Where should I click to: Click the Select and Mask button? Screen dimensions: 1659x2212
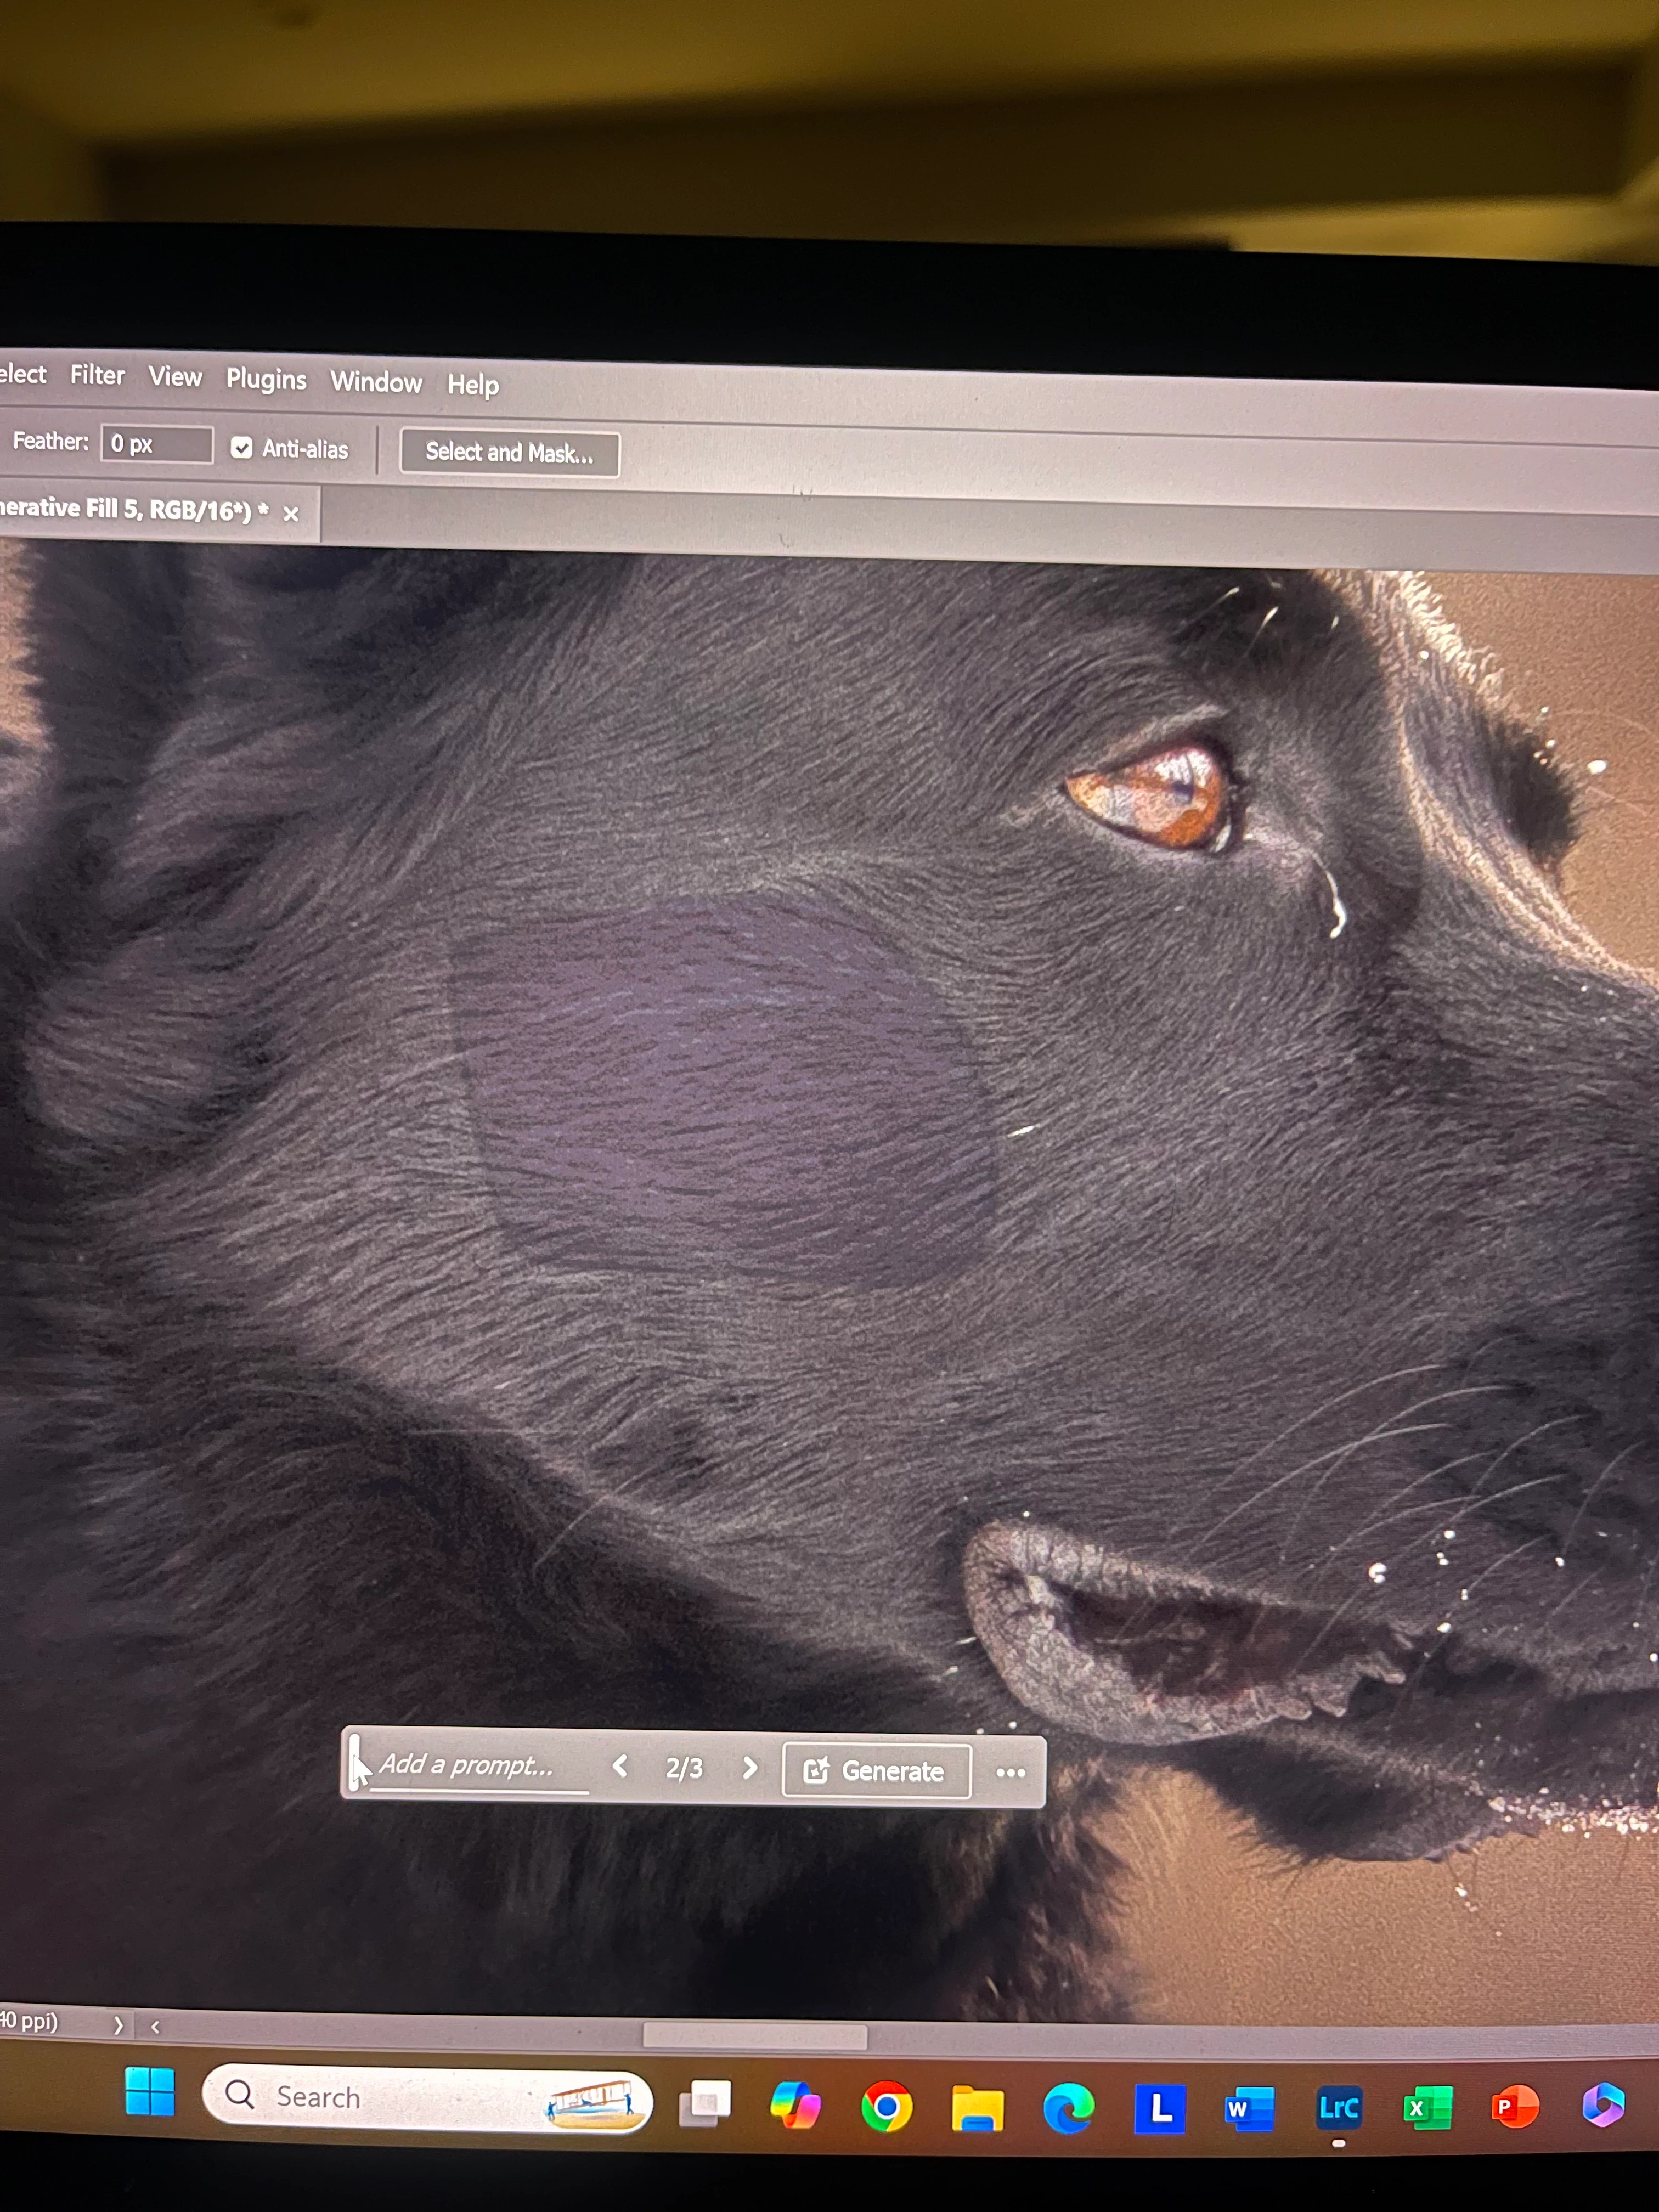tap(509, 452)
